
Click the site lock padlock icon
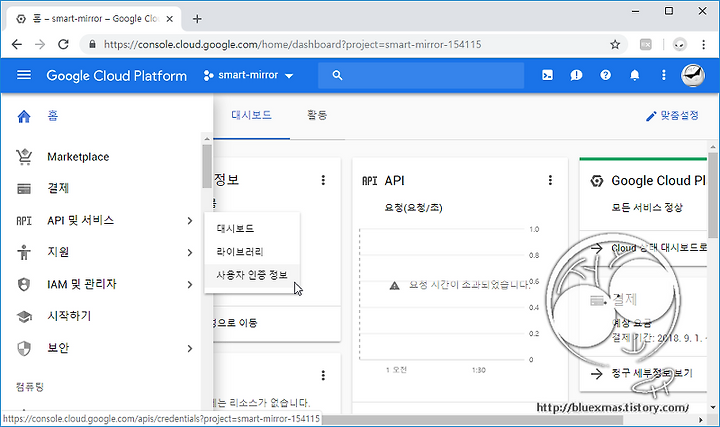tap(92, 45)
